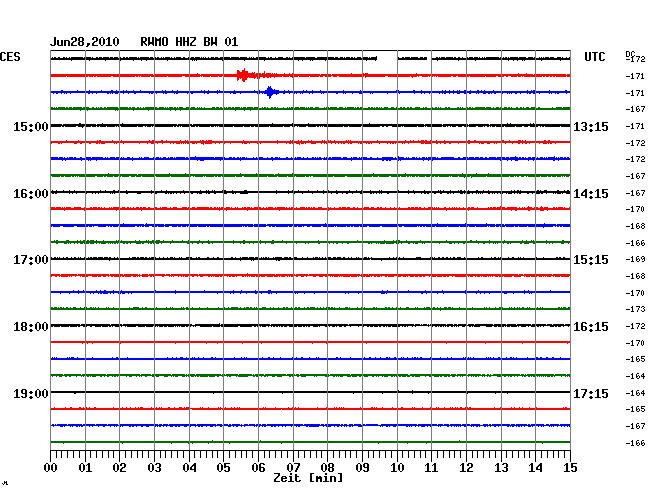Click the -169 DC offset value
650x494 pixels.
[x=635, y=259]
